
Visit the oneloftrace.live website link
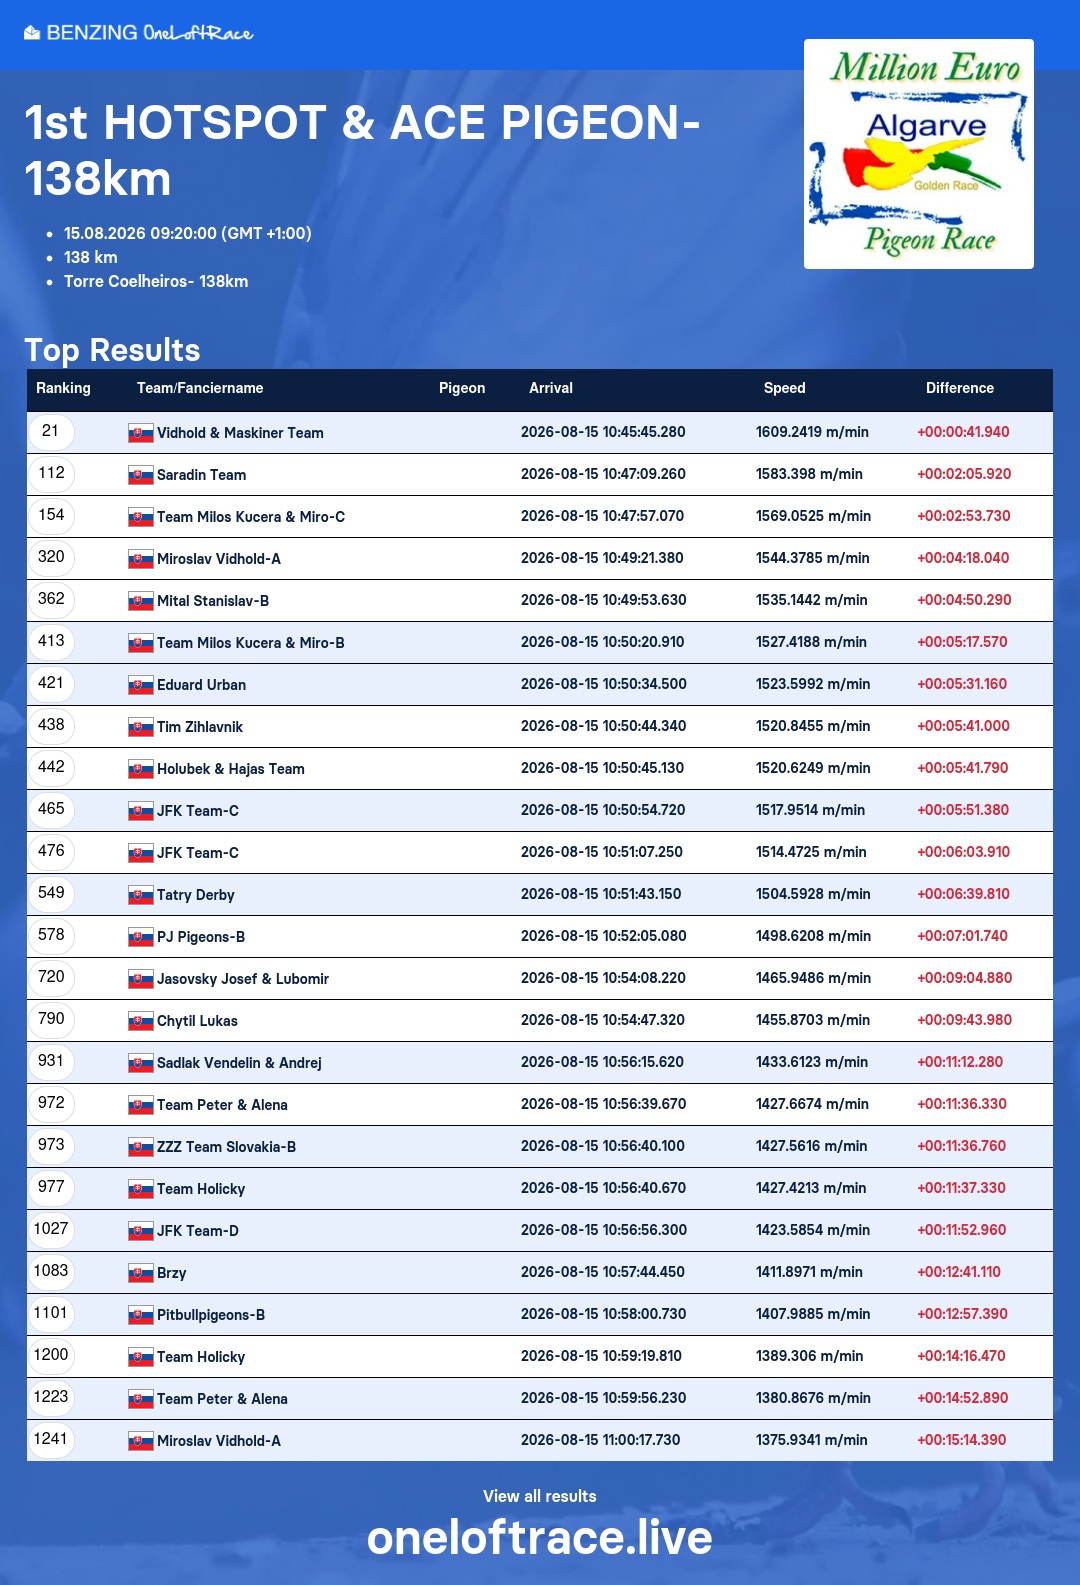pos(540,1538)
